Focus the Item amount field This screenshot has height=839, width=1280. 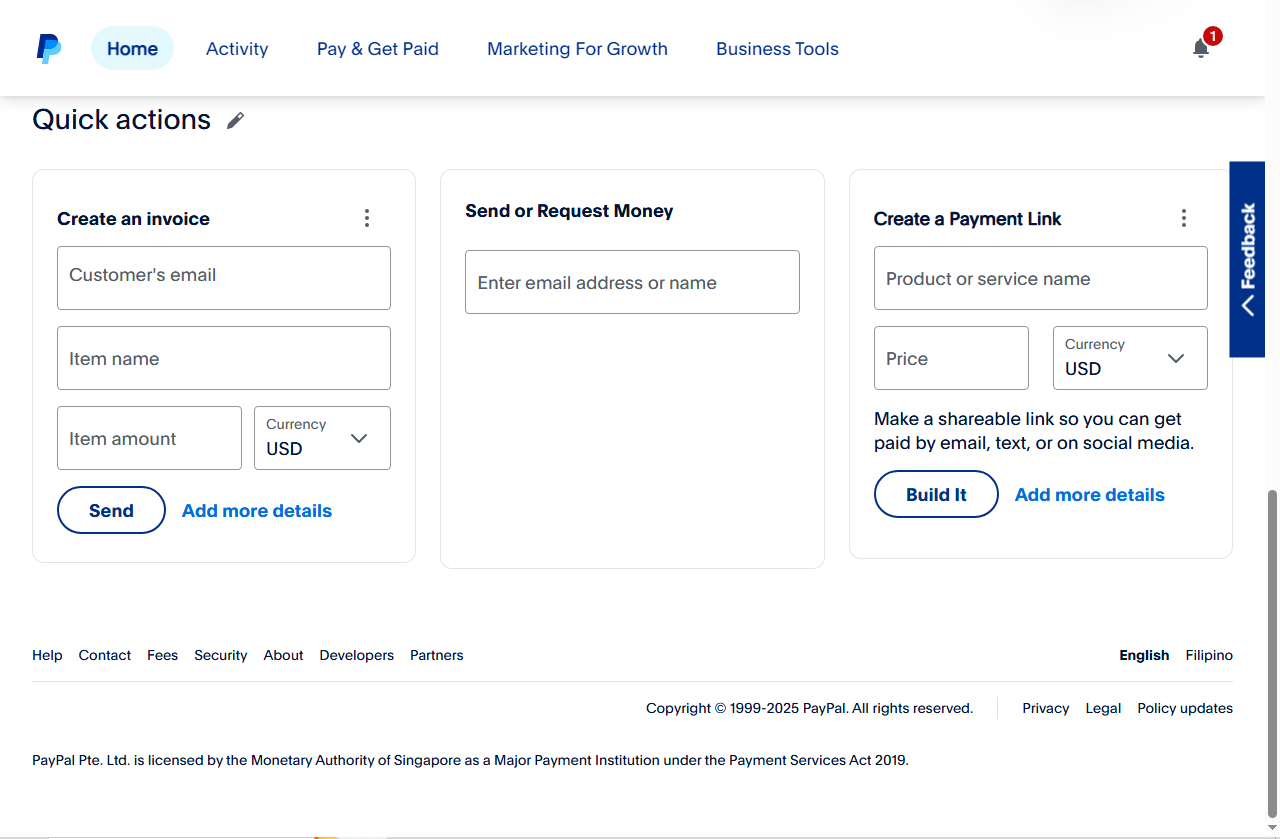tap(149, 438)
